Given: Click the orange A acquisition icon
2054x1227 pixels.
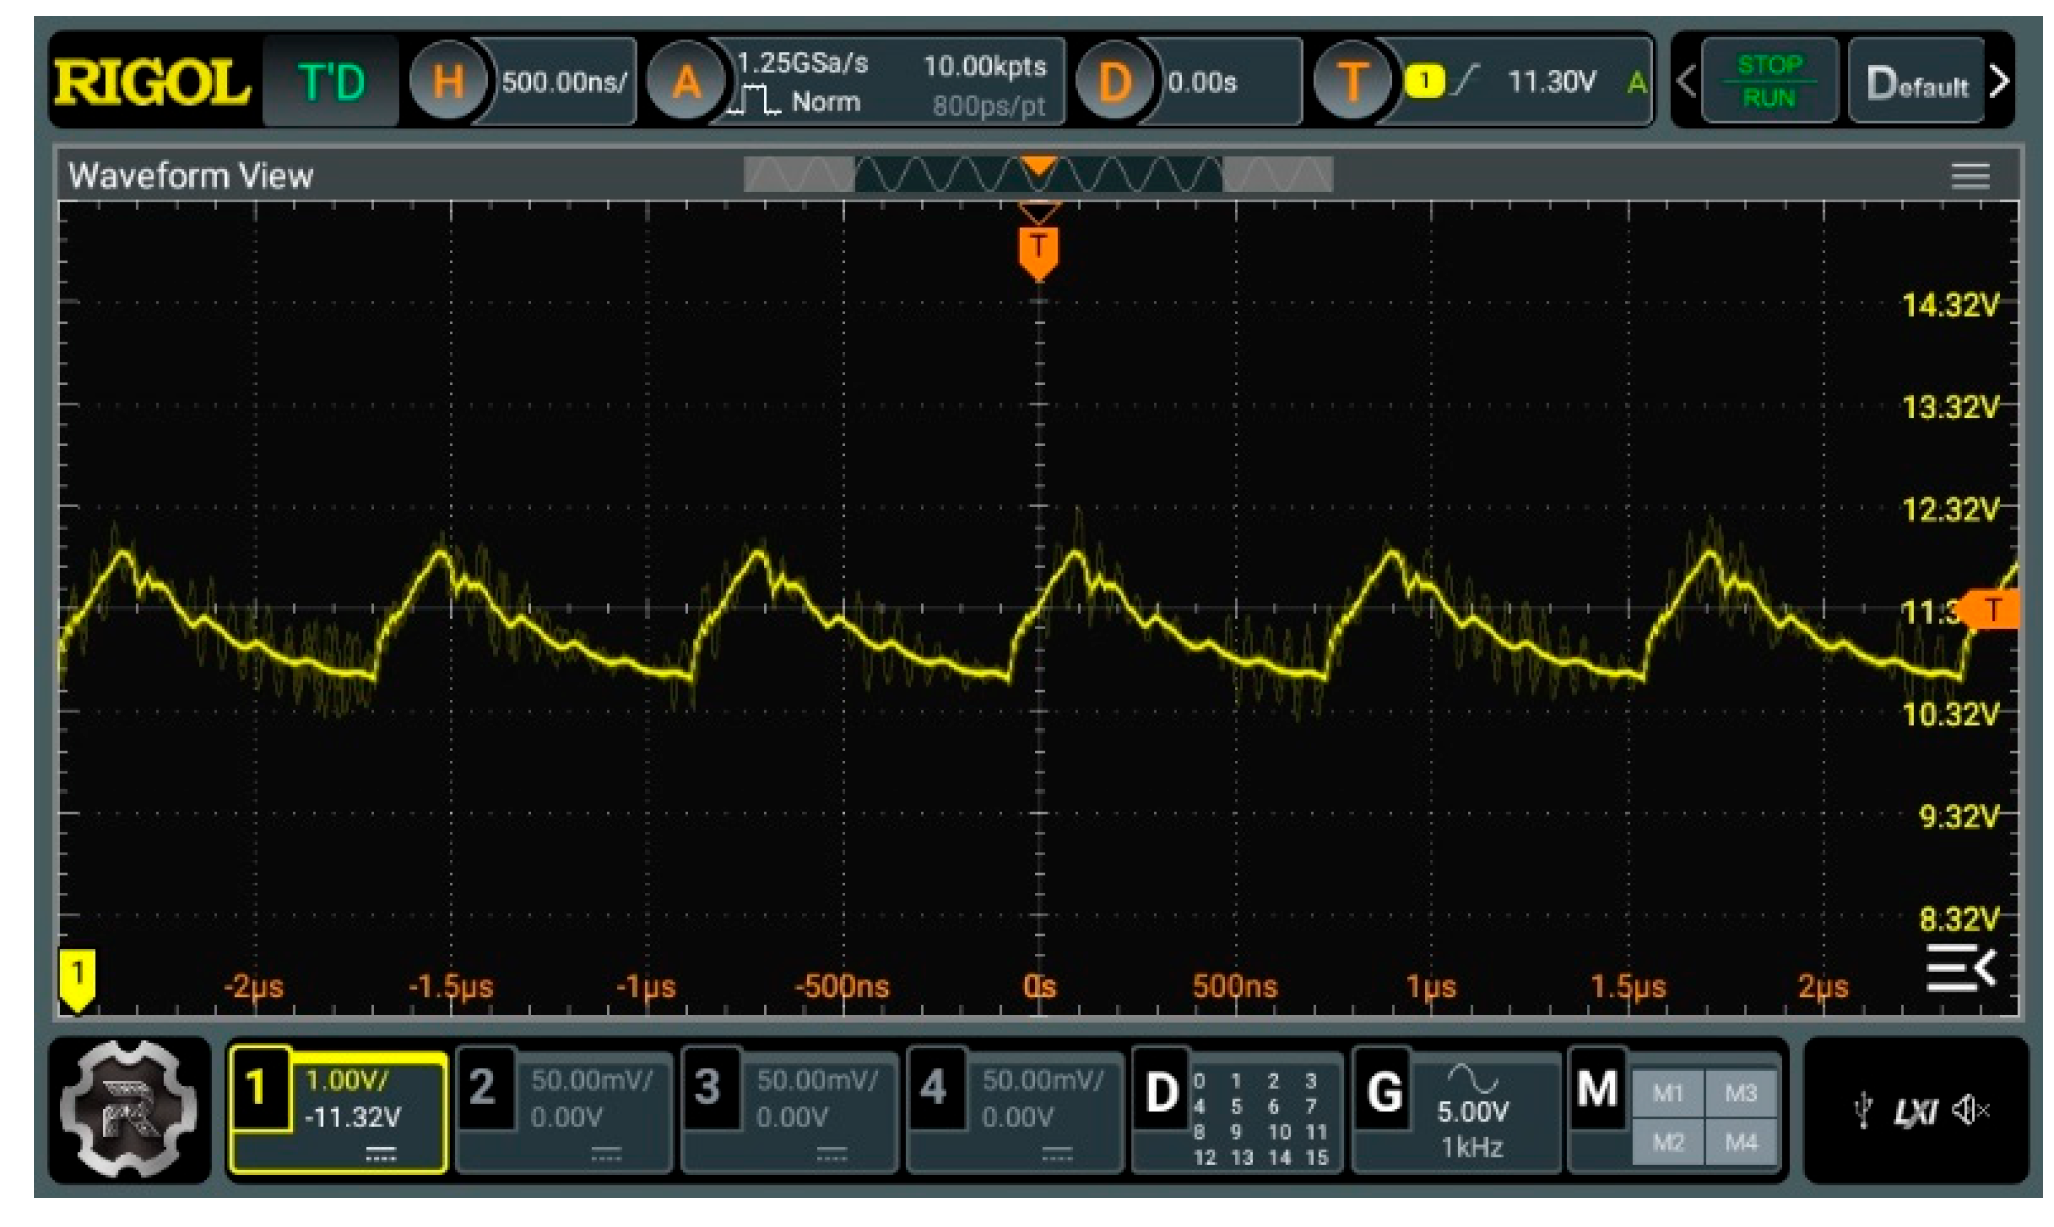Looking at the screenshot, I should tap(686, 81).
